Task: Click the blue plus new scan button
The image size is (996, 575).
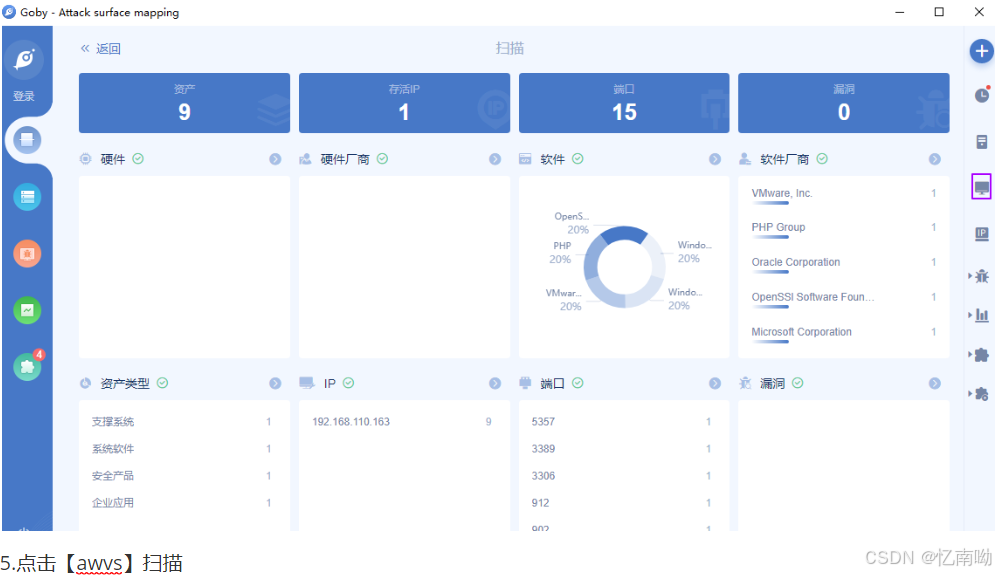Action: tap(981, 51)
